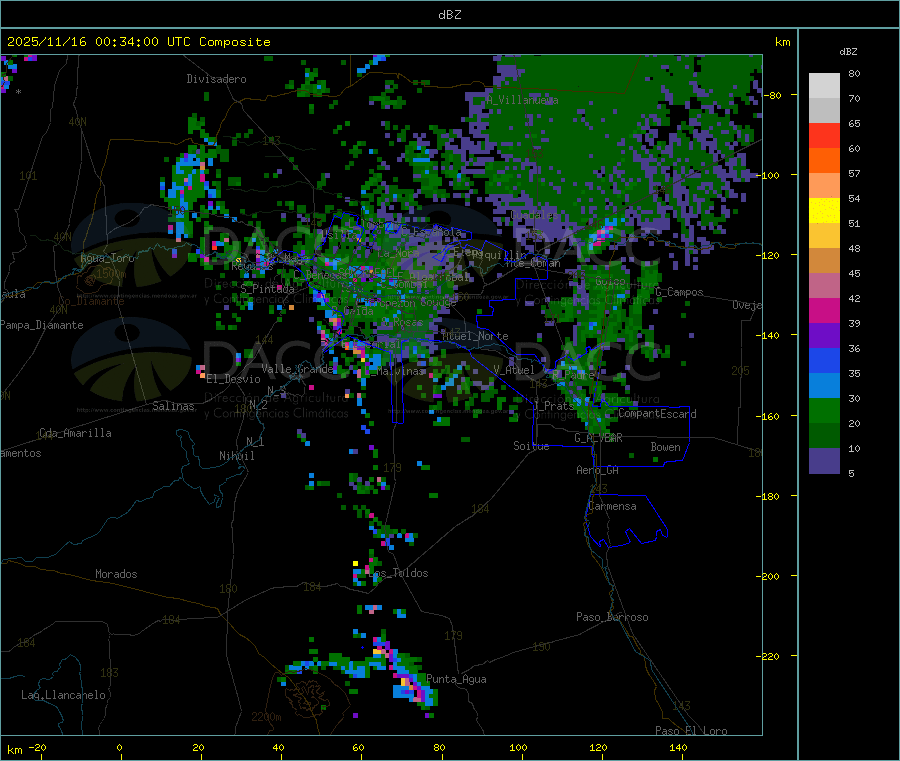Click the Divisadero map label
900x761 pixels.
coord(216,79)
